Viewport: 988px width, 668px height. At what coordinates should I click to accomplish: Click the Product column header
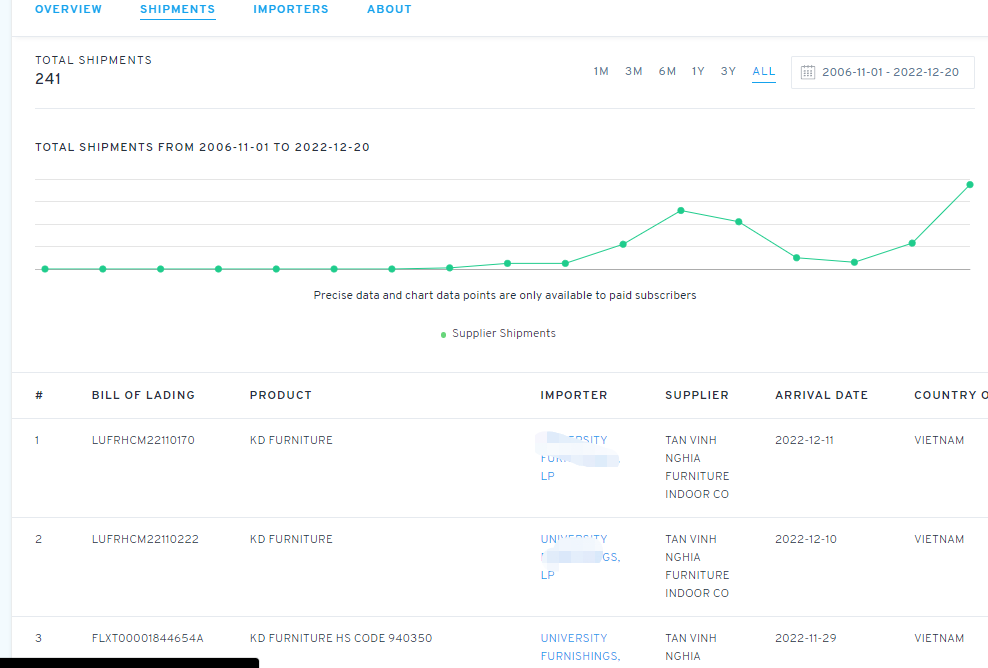[280, 395]
